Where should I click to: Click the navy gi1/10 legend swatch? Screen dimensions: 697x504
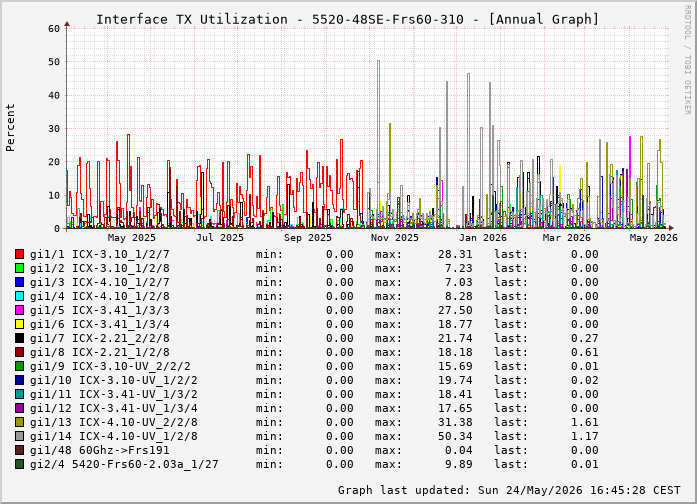point(19,380)
